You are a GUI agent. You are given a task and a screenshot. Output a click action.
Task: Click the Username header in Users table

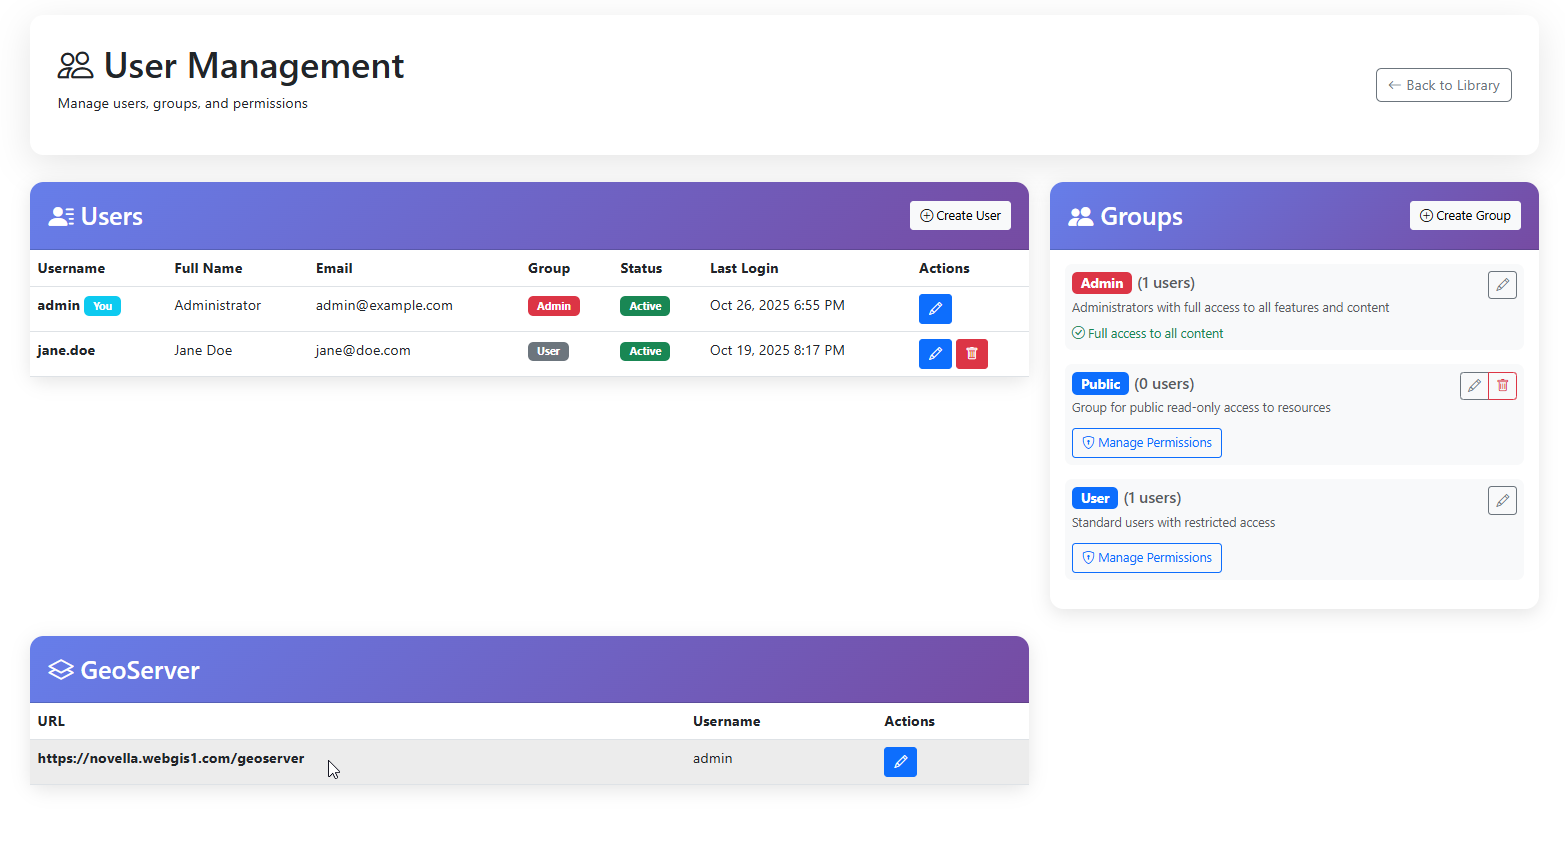(71, 268)
